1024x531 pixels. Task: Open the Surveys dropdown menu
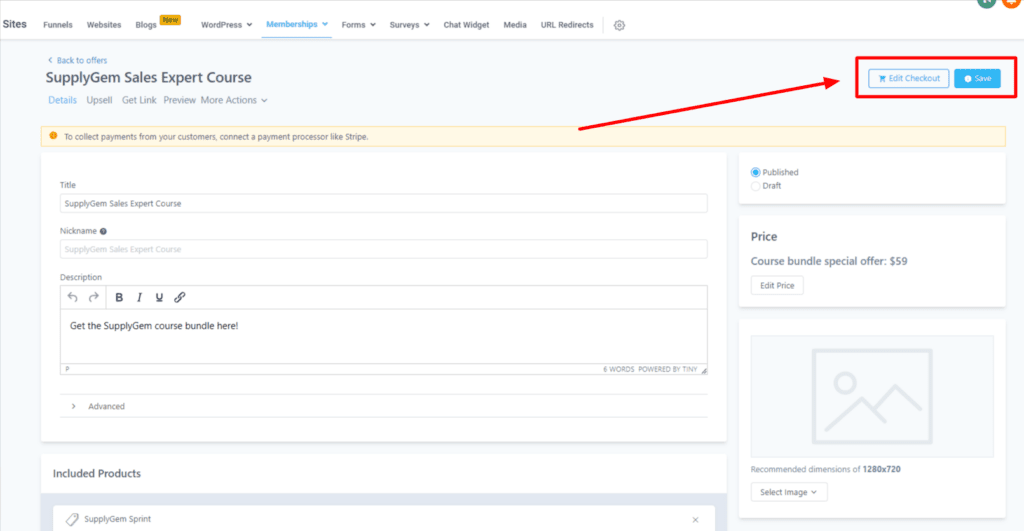coord(409,25)
